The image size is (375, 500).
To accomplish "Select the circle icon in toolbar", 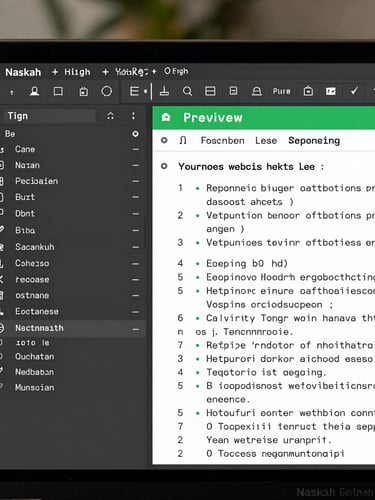I will click(107, 91).
